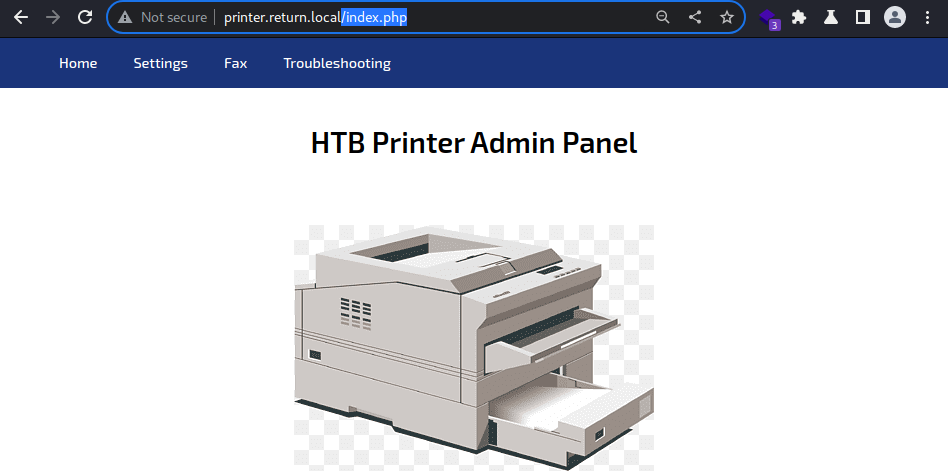
Task: Reload the page with refresh icon
Action: [x=85, y=18]
